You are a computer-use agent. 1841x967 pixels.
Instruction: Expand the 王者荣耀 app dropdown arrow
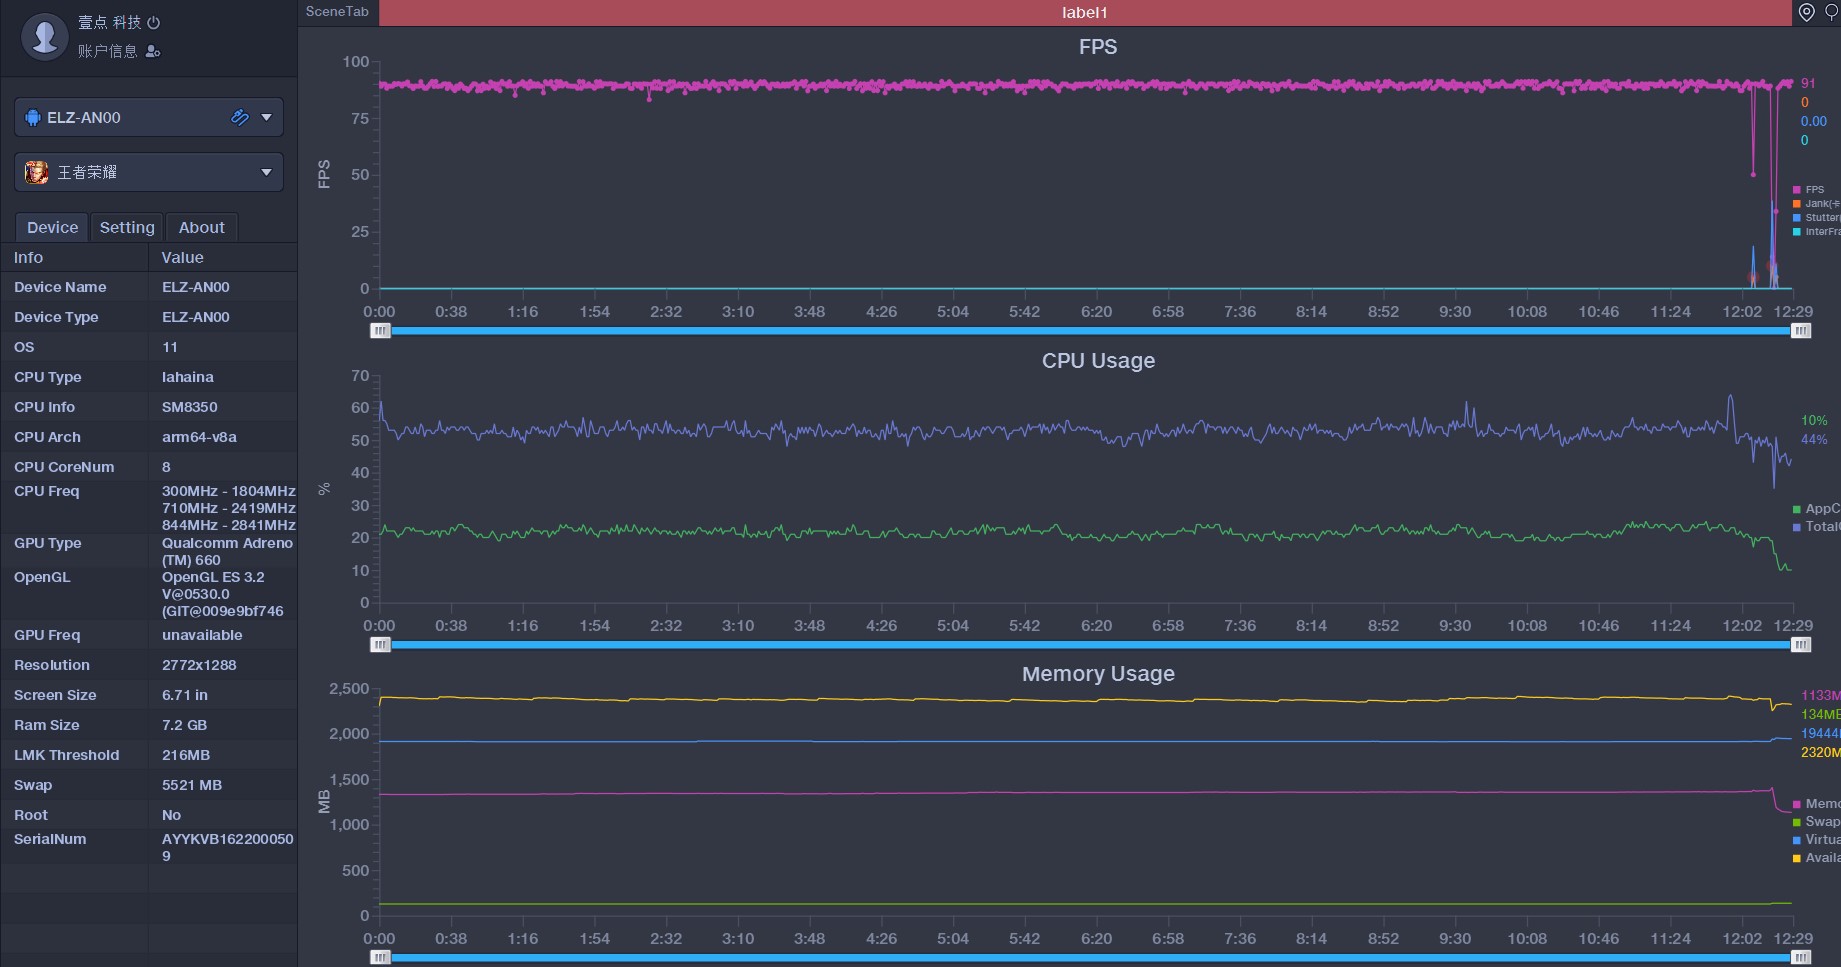click(x=266, y=172)
